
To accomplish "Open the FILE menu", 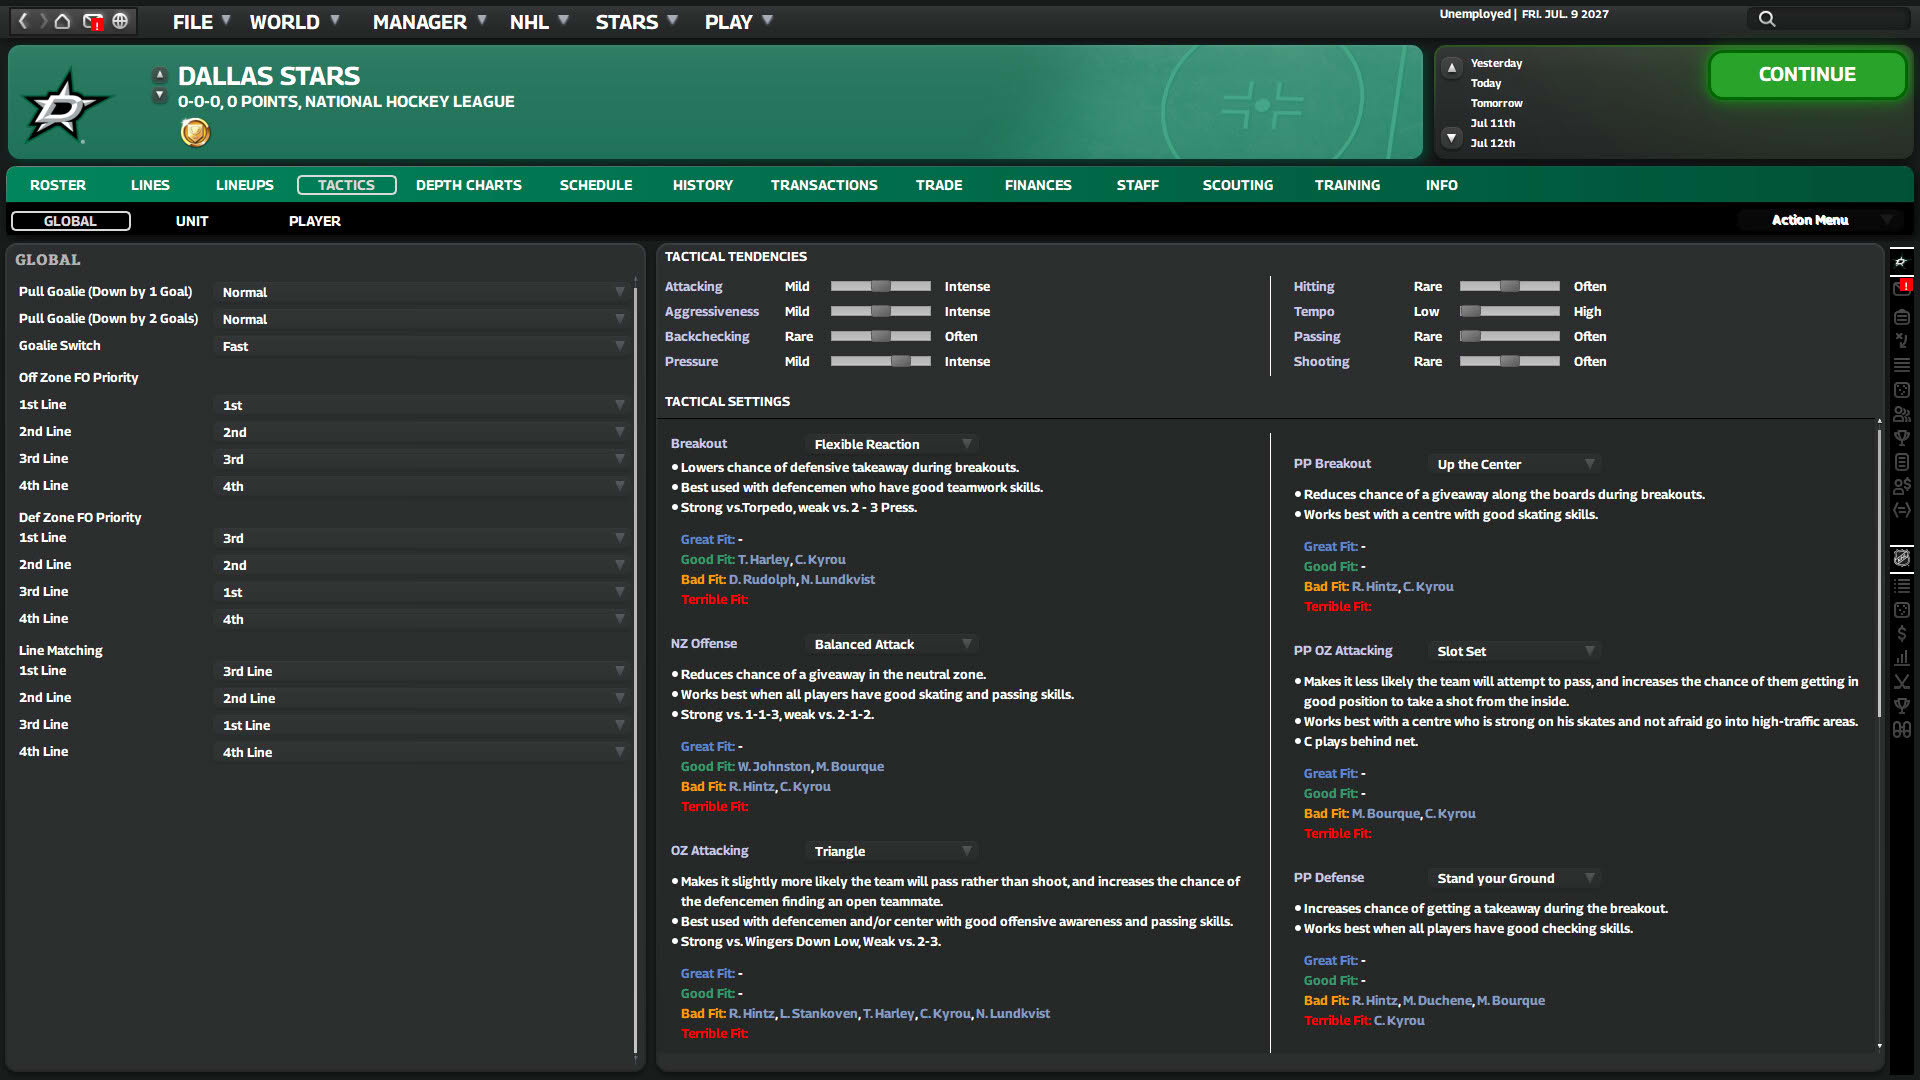I will coord(200,22).
